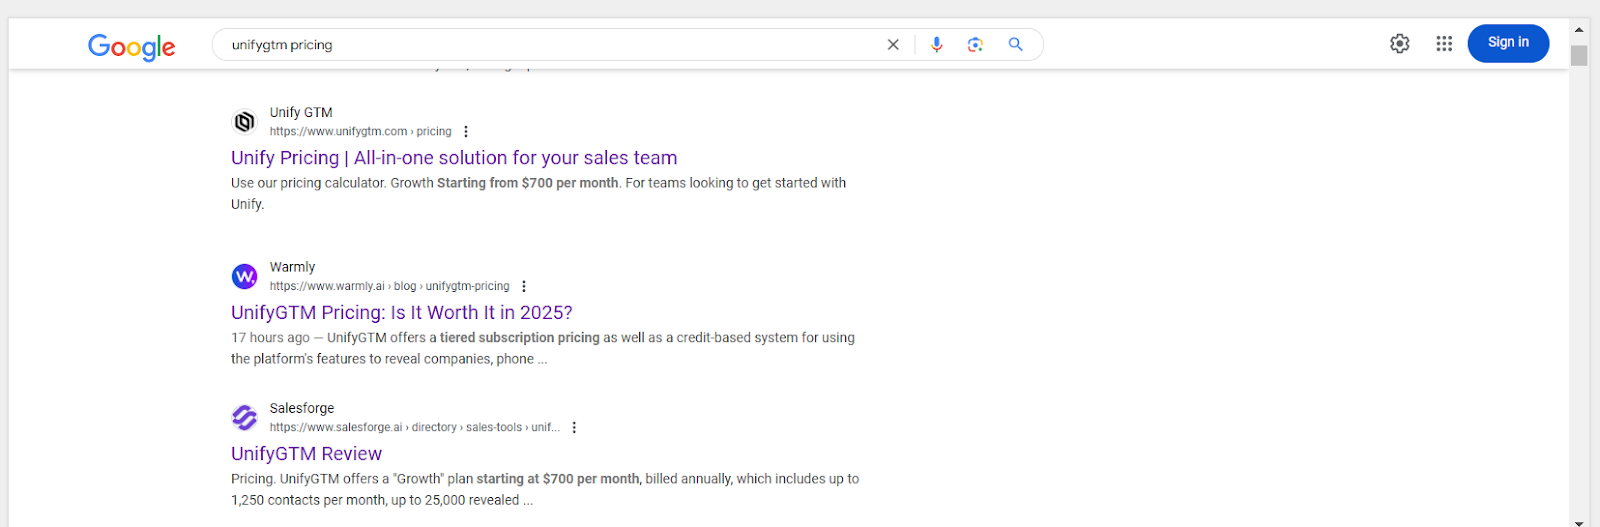Open 'UnifyGTM Pricing: Is It Worth It in 2025?'
The height and width of the screenshot is (527, 1600).
pyautogui.click(x=402, y=313)
